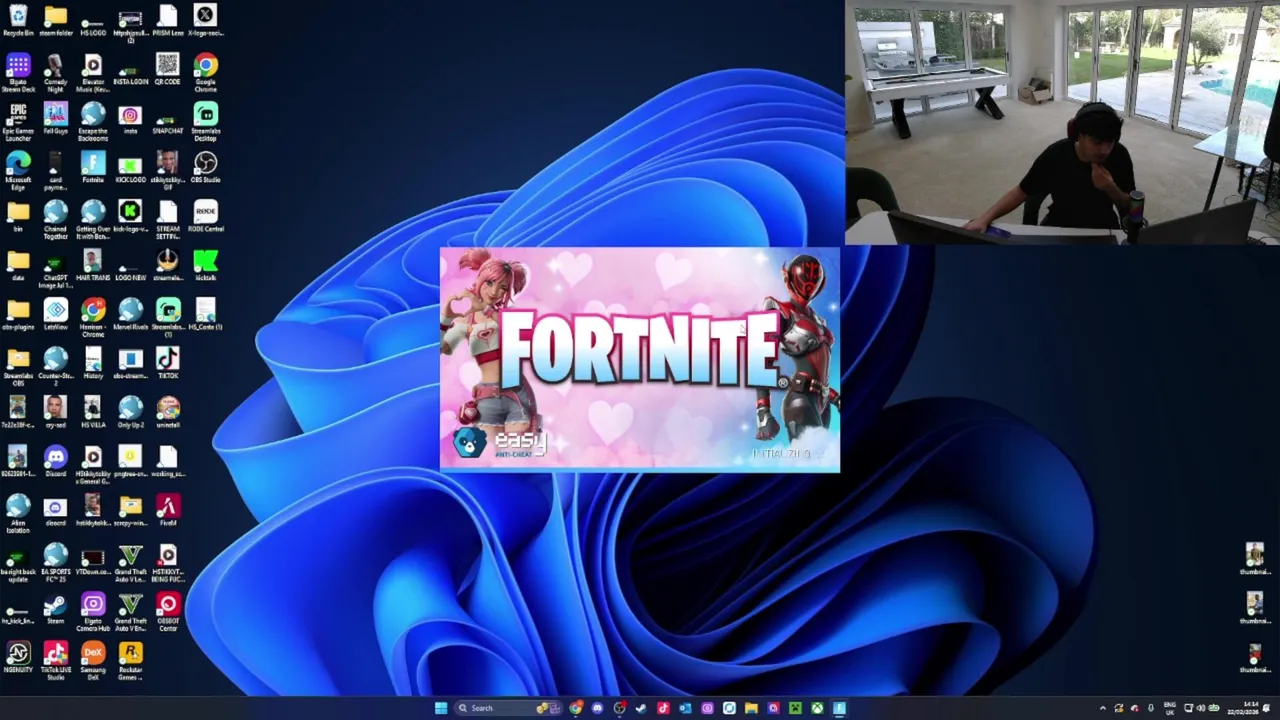Open the HS VILLA image file
Viewport: 1280px width, 720px height.
pyautogui.click(x=93, y=412)
